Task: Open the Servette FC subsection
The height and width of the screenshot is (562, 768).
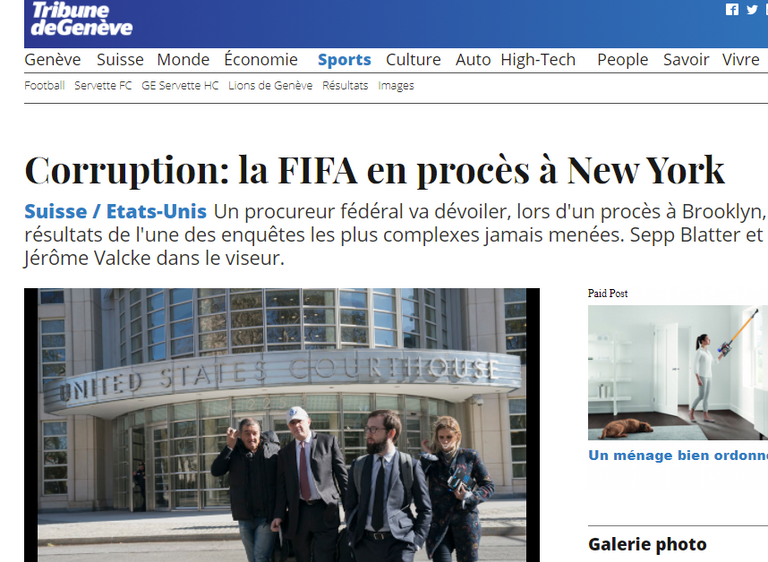Action: click(x=103, y=86)
